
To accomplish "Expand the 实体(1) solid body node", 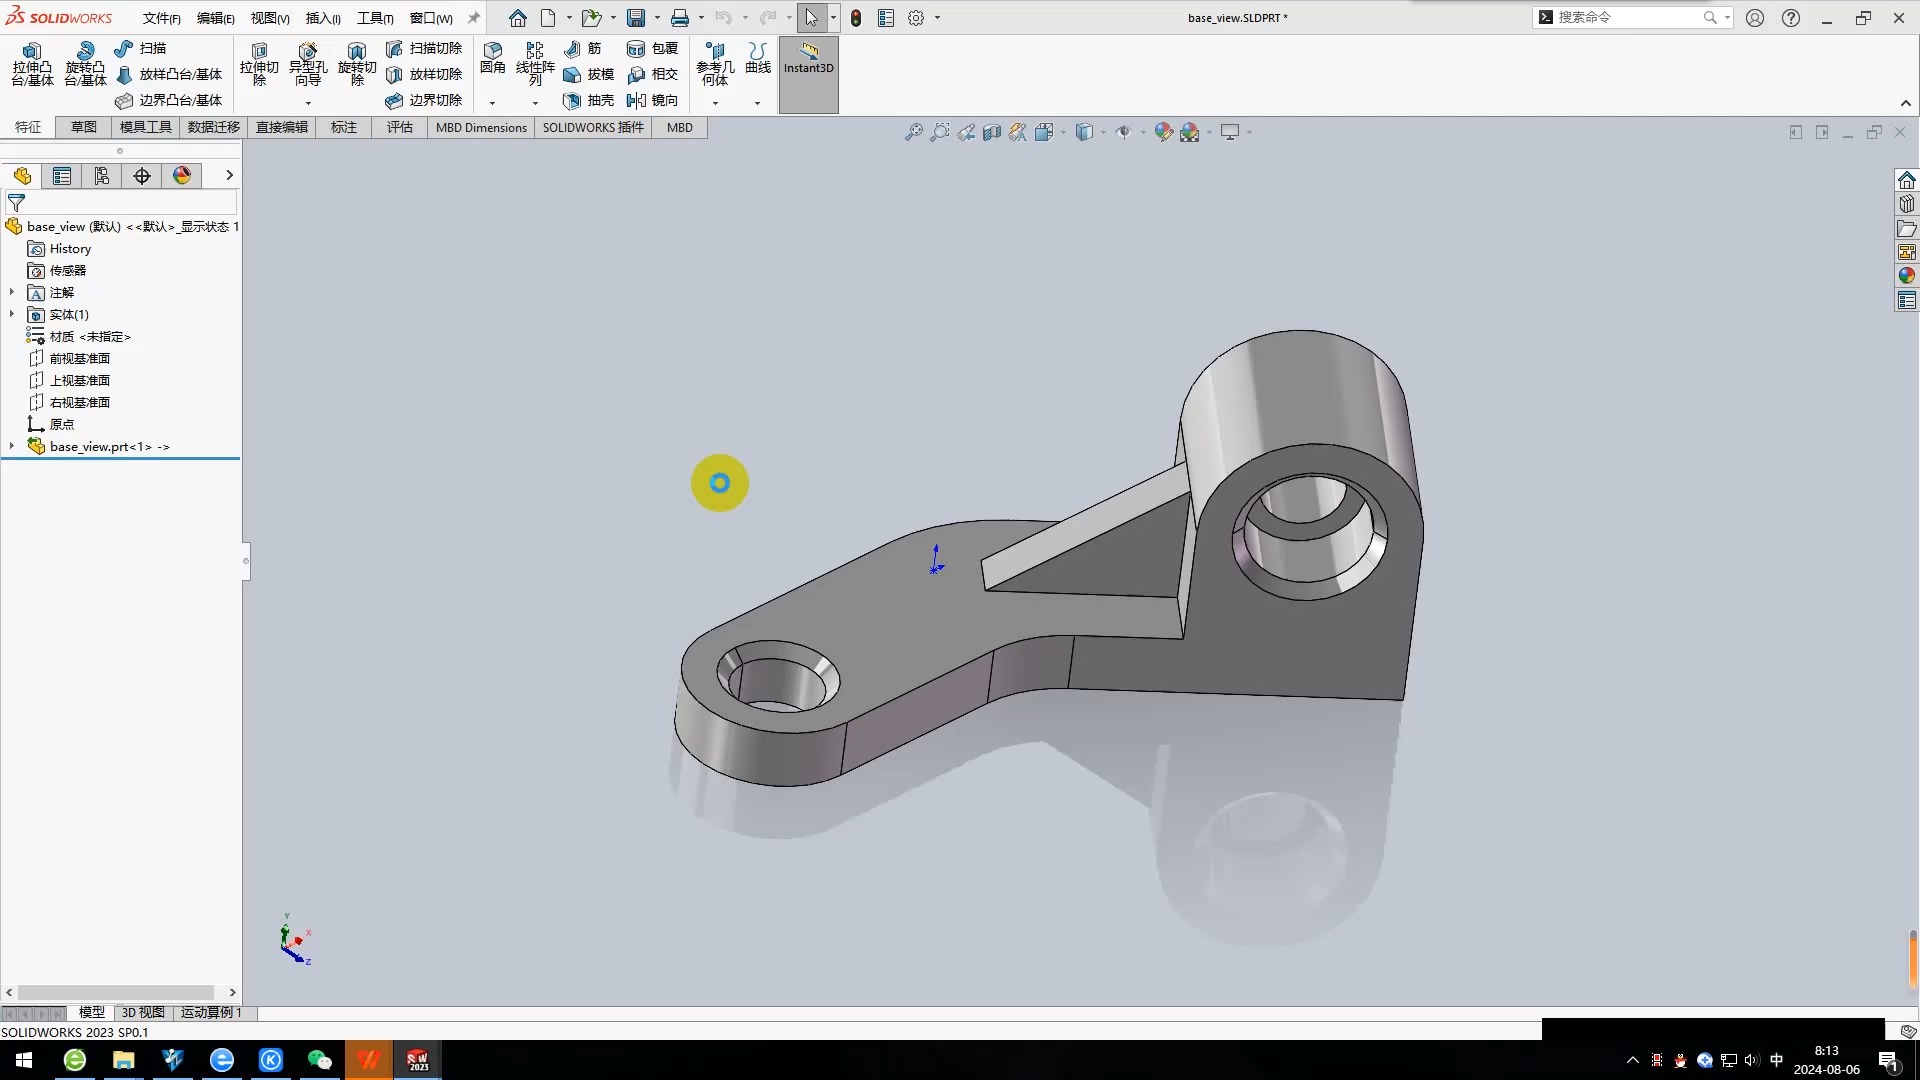I will point(11,314).
